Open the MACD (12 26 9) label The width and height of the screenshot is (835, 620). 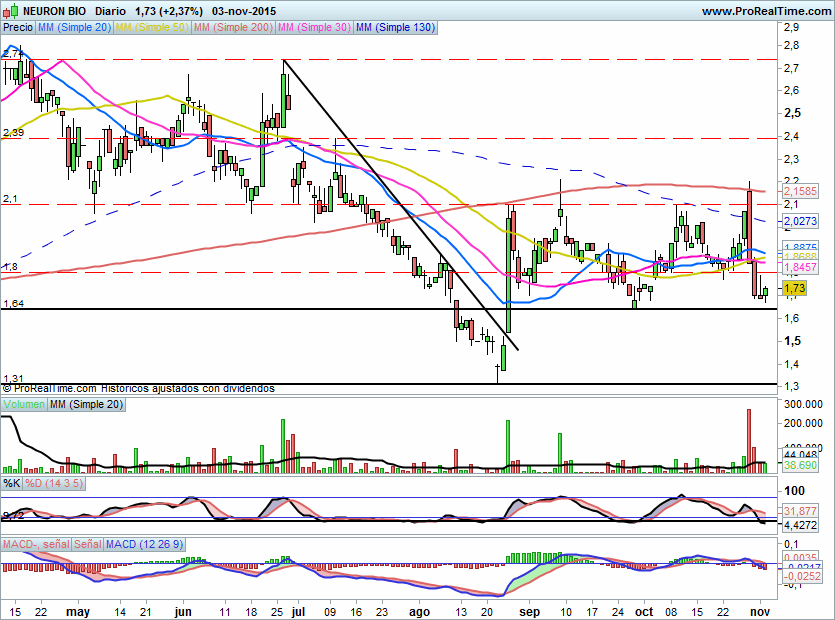pos(144,544)
